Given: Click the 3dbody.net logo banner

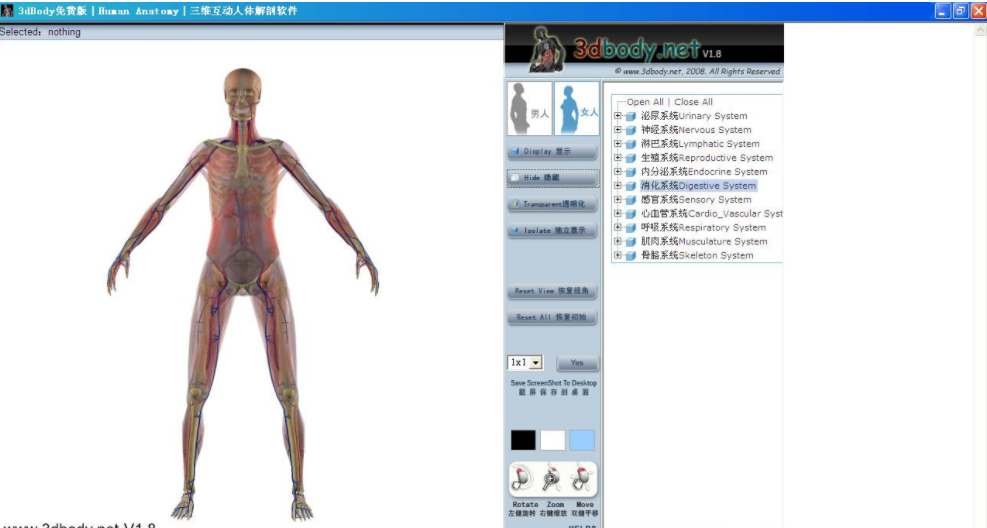Looking at the screenshot, I should pos(644,48).
